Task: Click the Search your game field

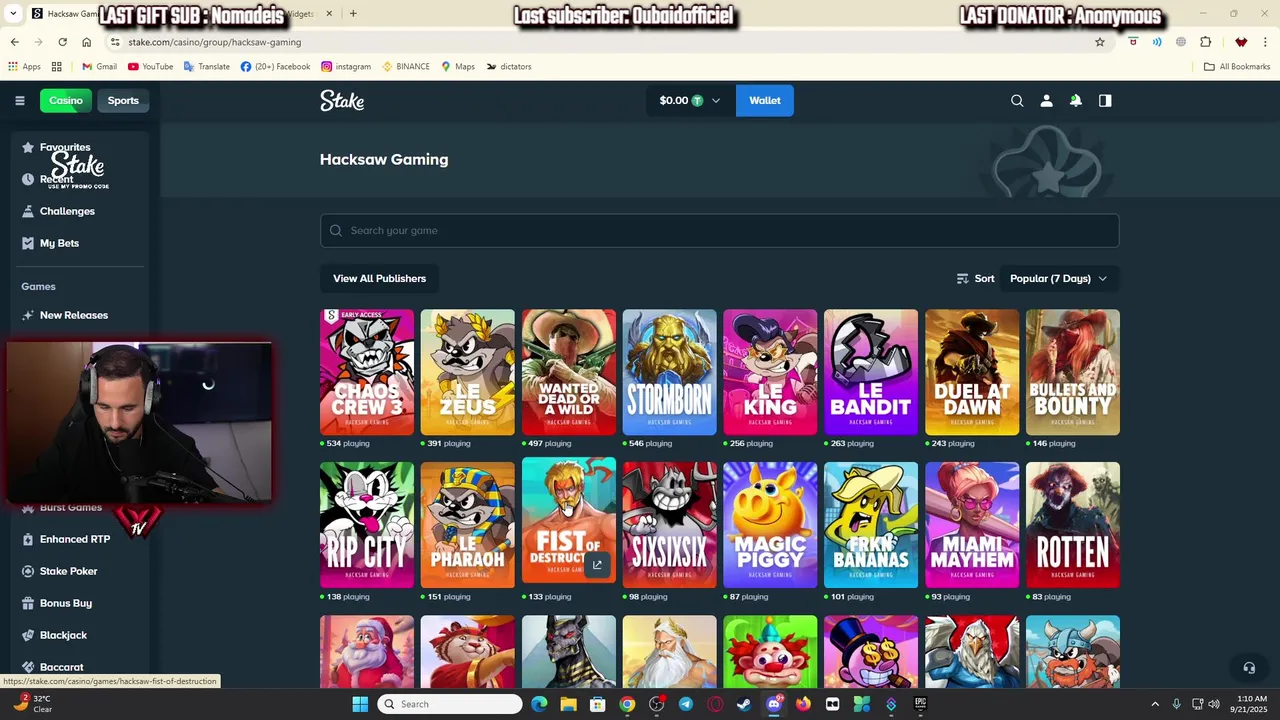Action: point(719,230)
